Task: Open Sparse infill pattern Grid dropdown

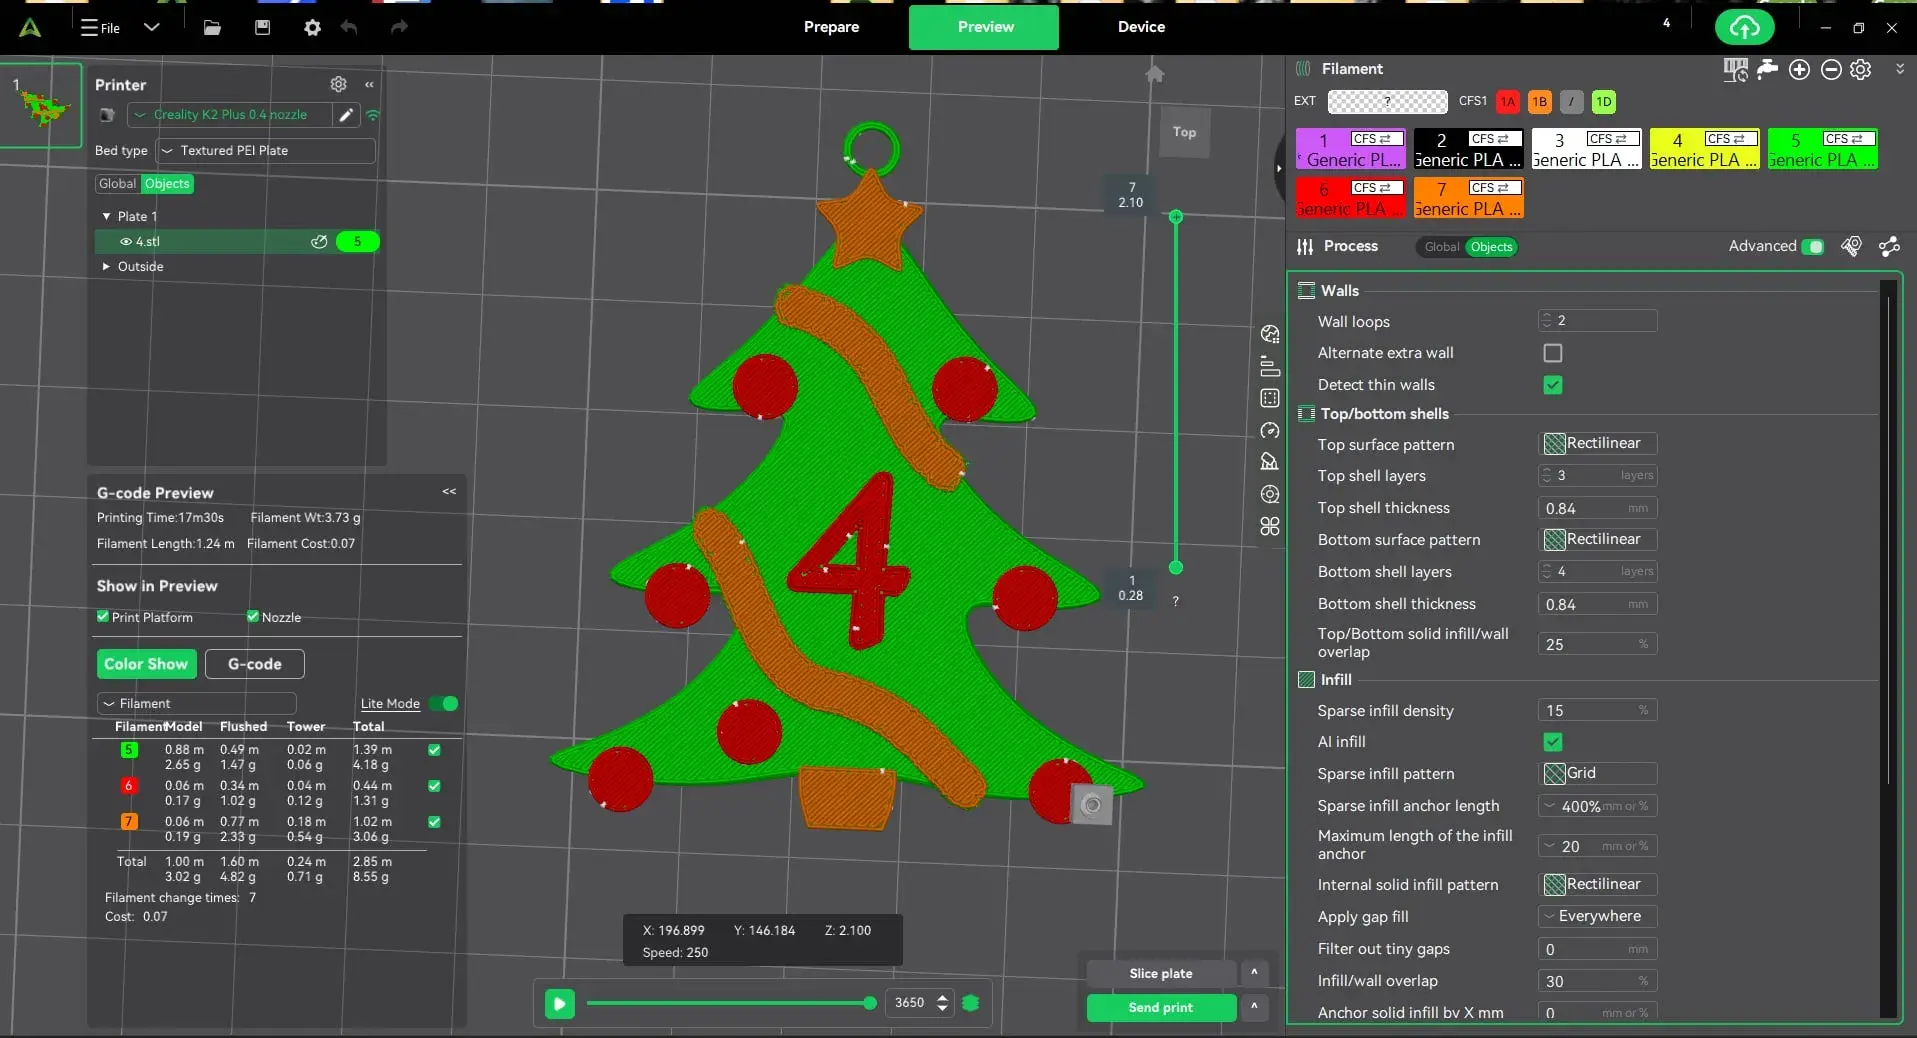Action: pyautogui.click(x=1597, y=774)
